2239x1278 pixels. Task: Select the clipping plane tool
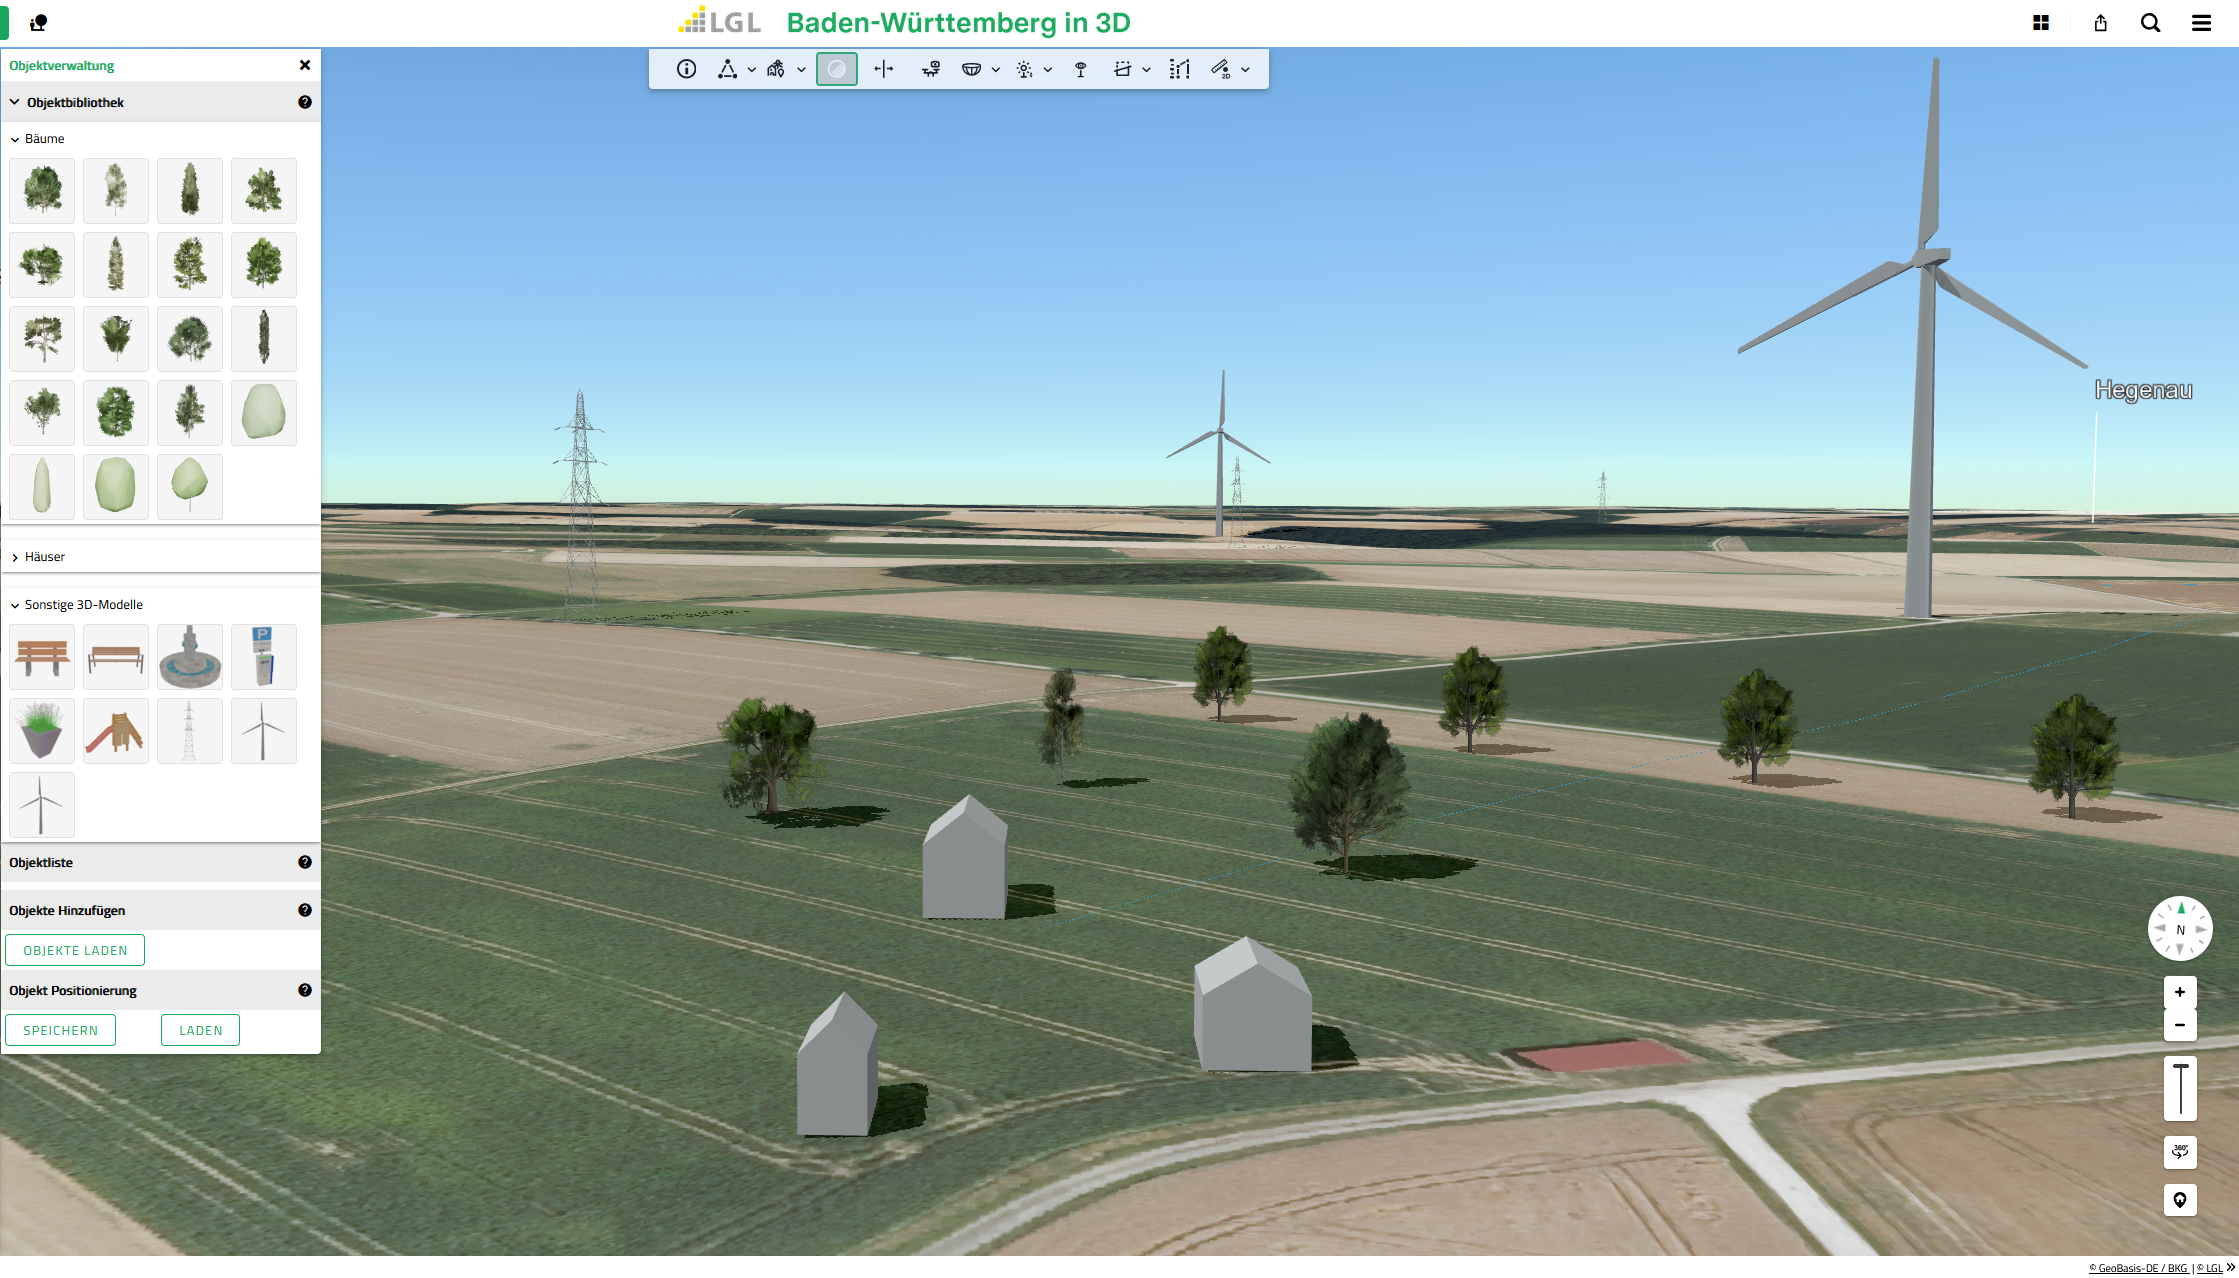tap(1123, 68)
